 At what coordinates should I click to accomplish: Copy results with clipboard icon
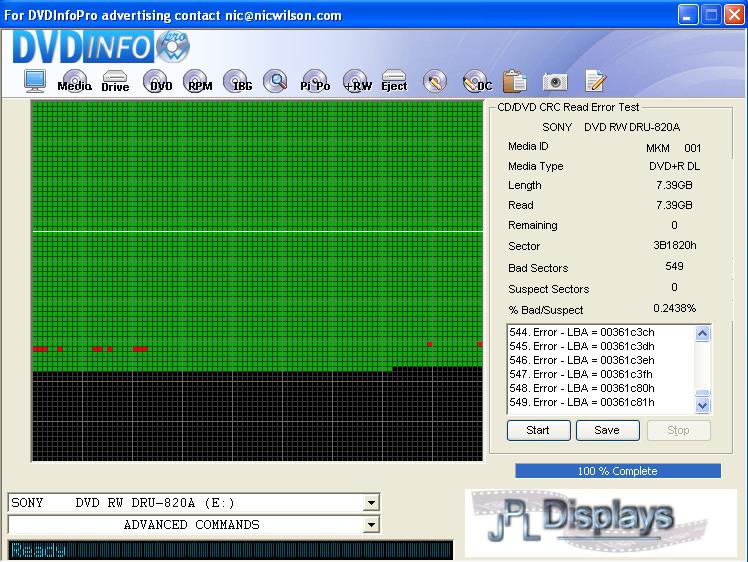(514, 81)
